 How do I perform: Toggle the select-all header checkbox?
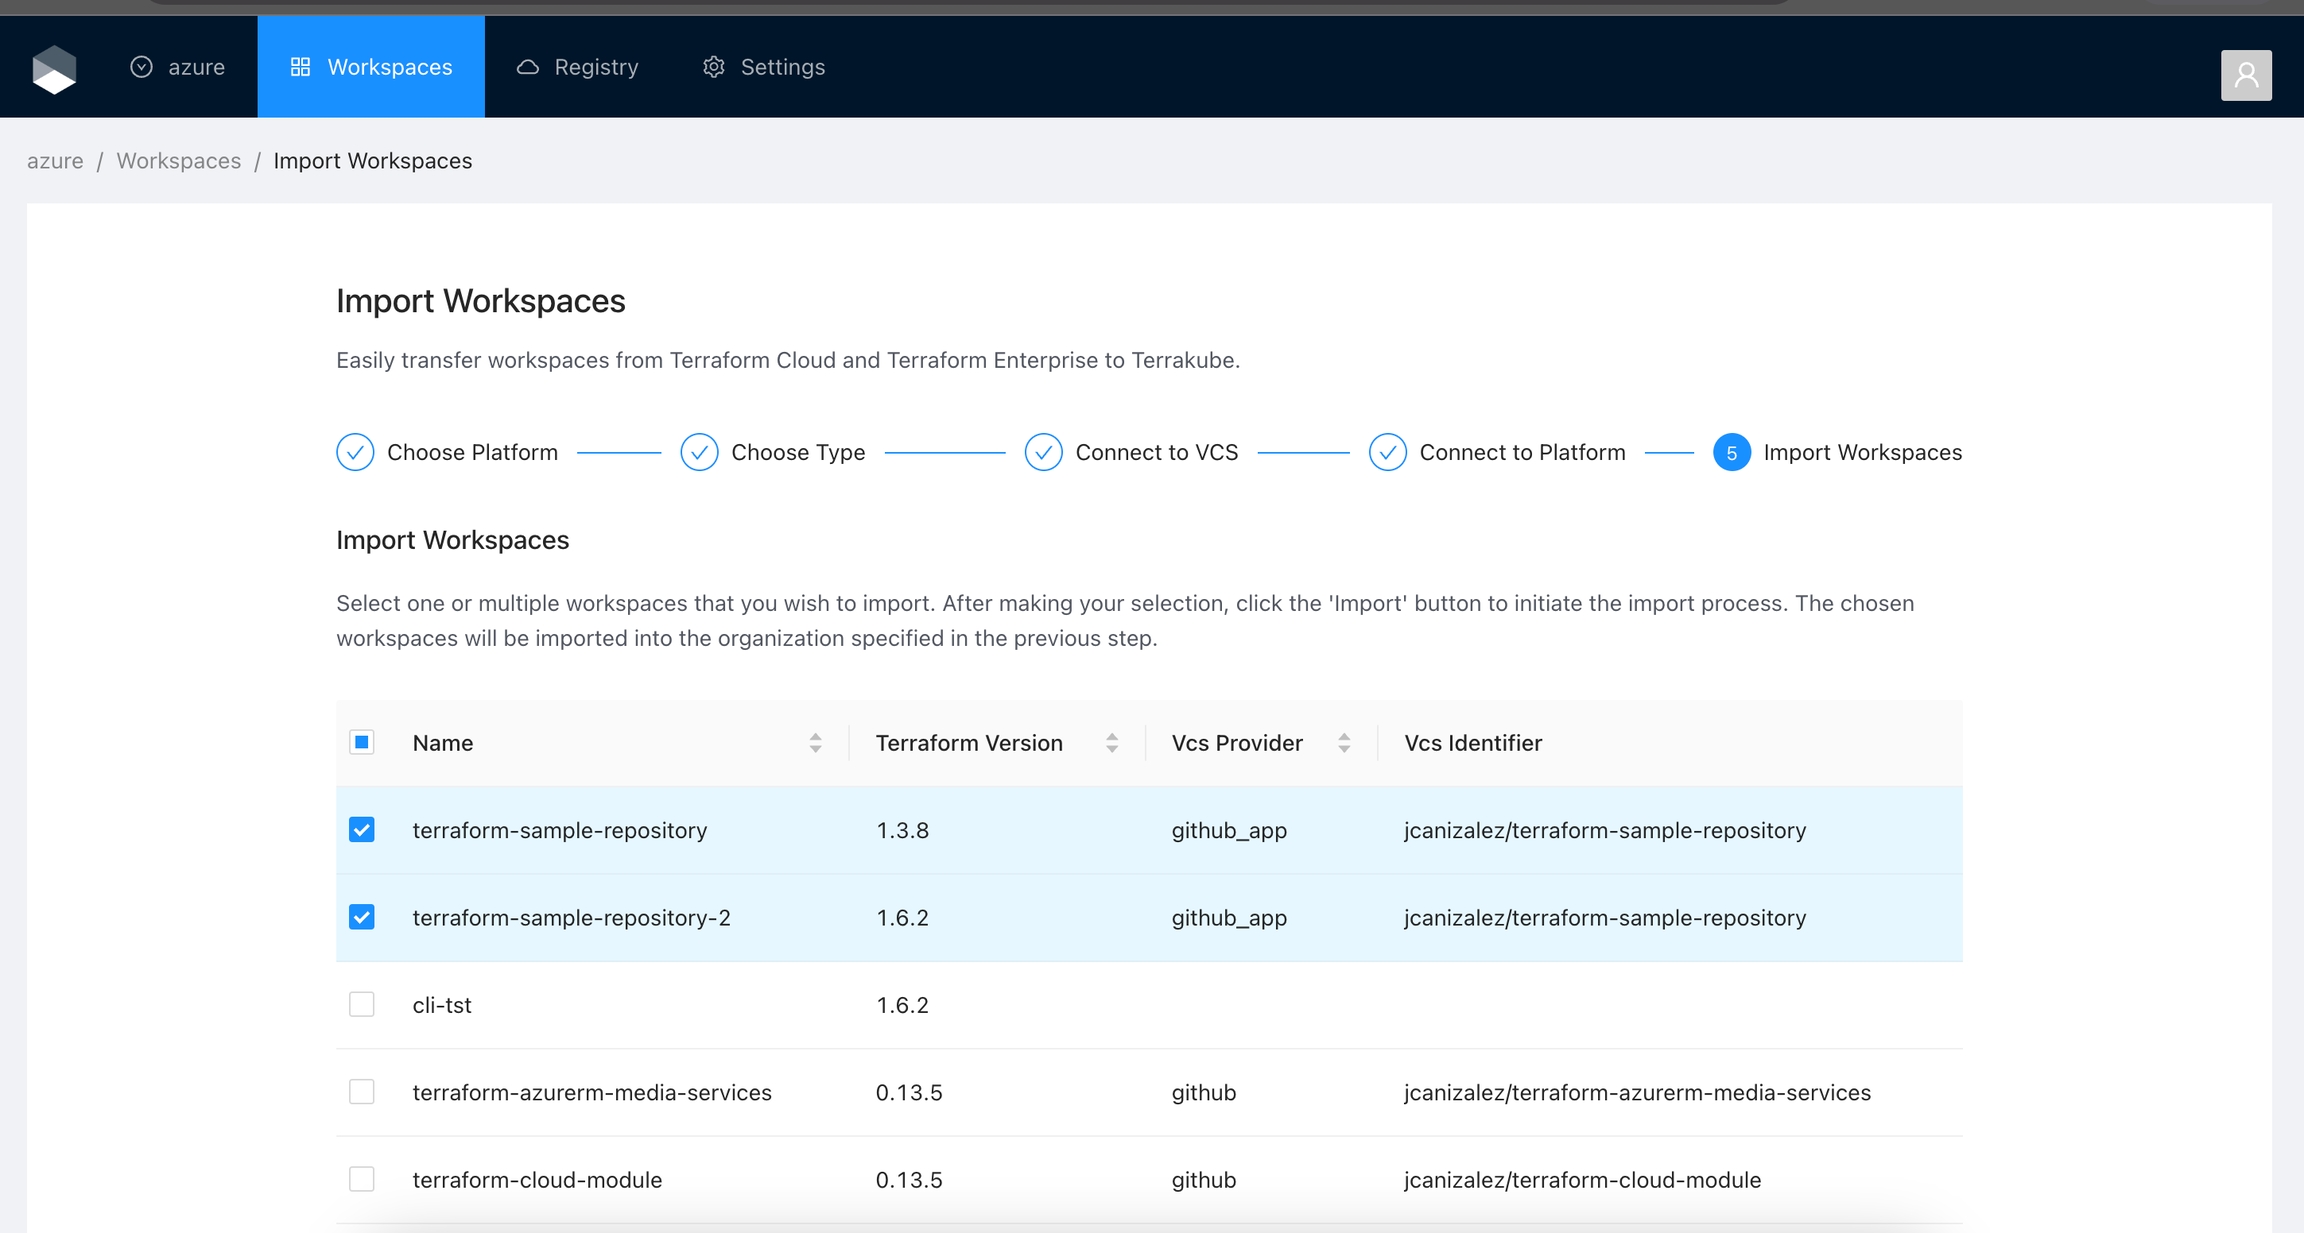click(x=362, y=742)
